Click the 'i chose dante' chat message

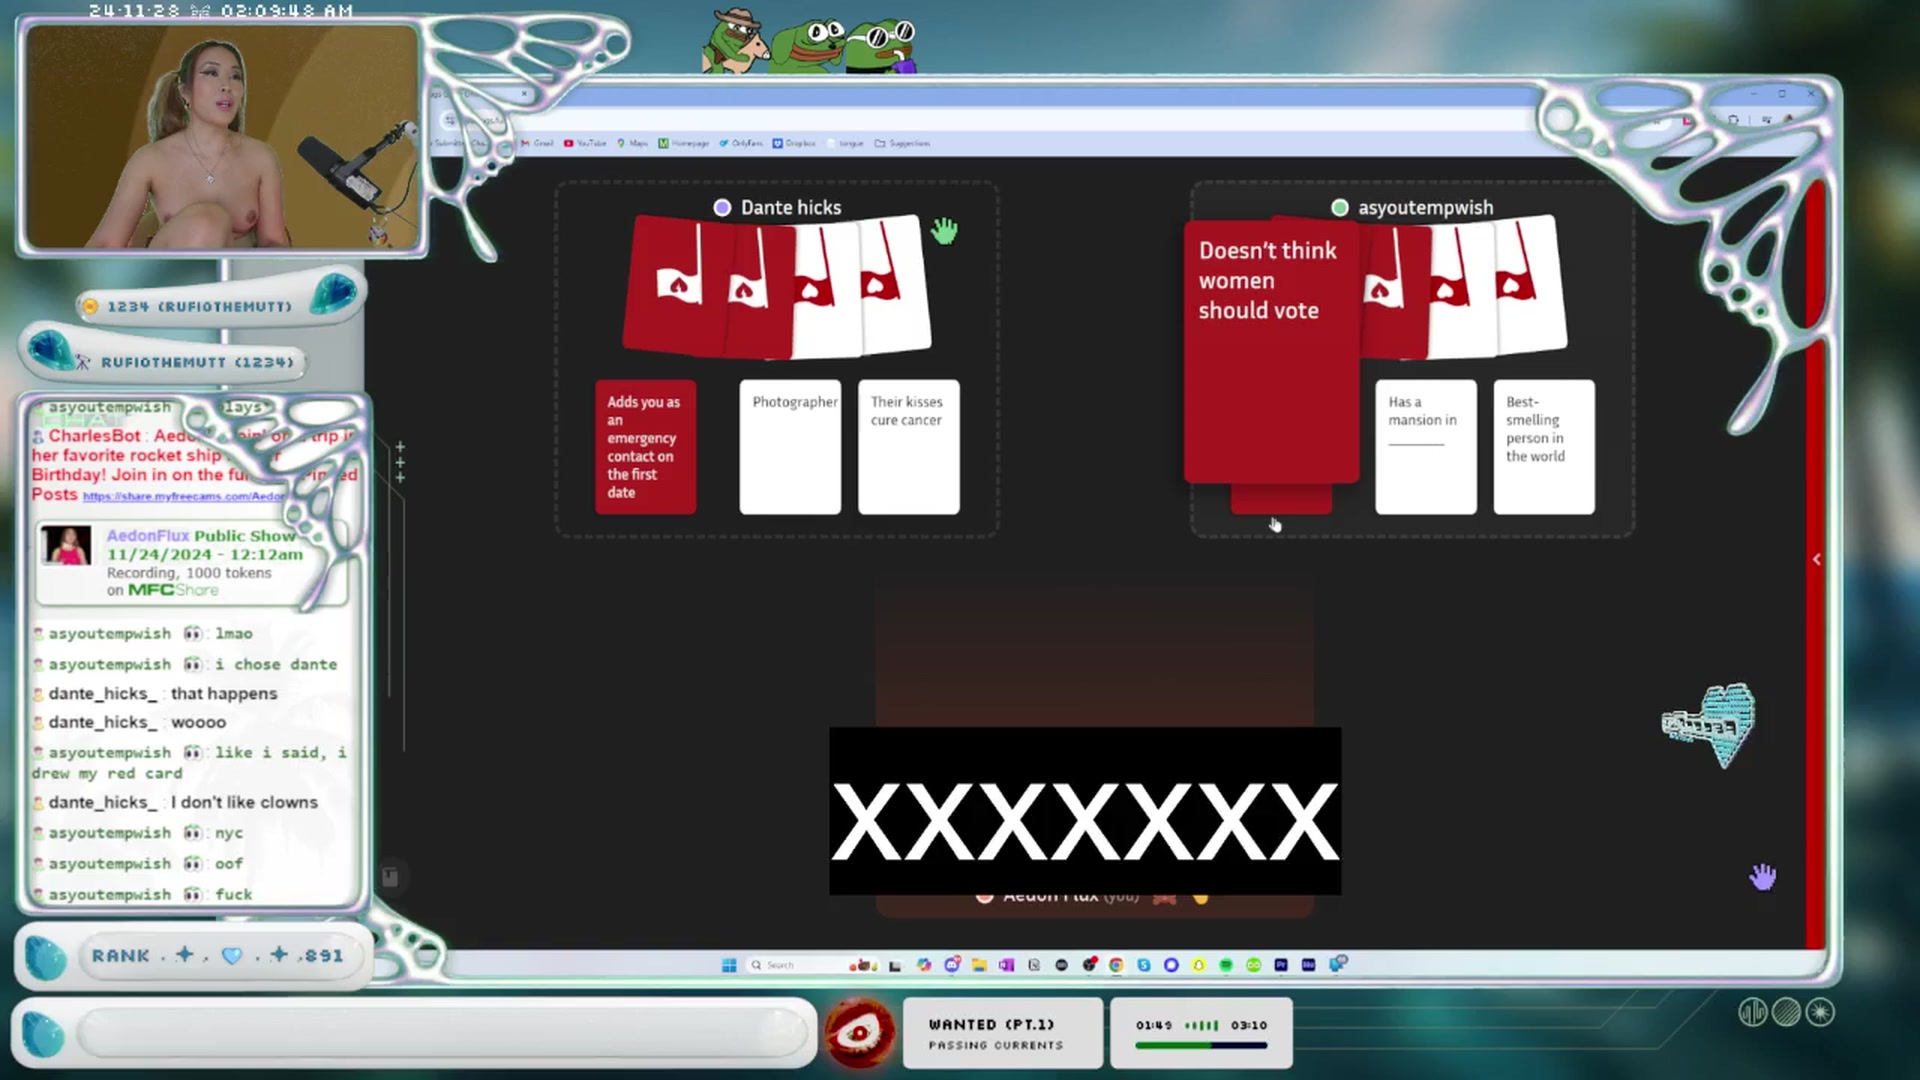pyautogui.click(x=276, y=664)
